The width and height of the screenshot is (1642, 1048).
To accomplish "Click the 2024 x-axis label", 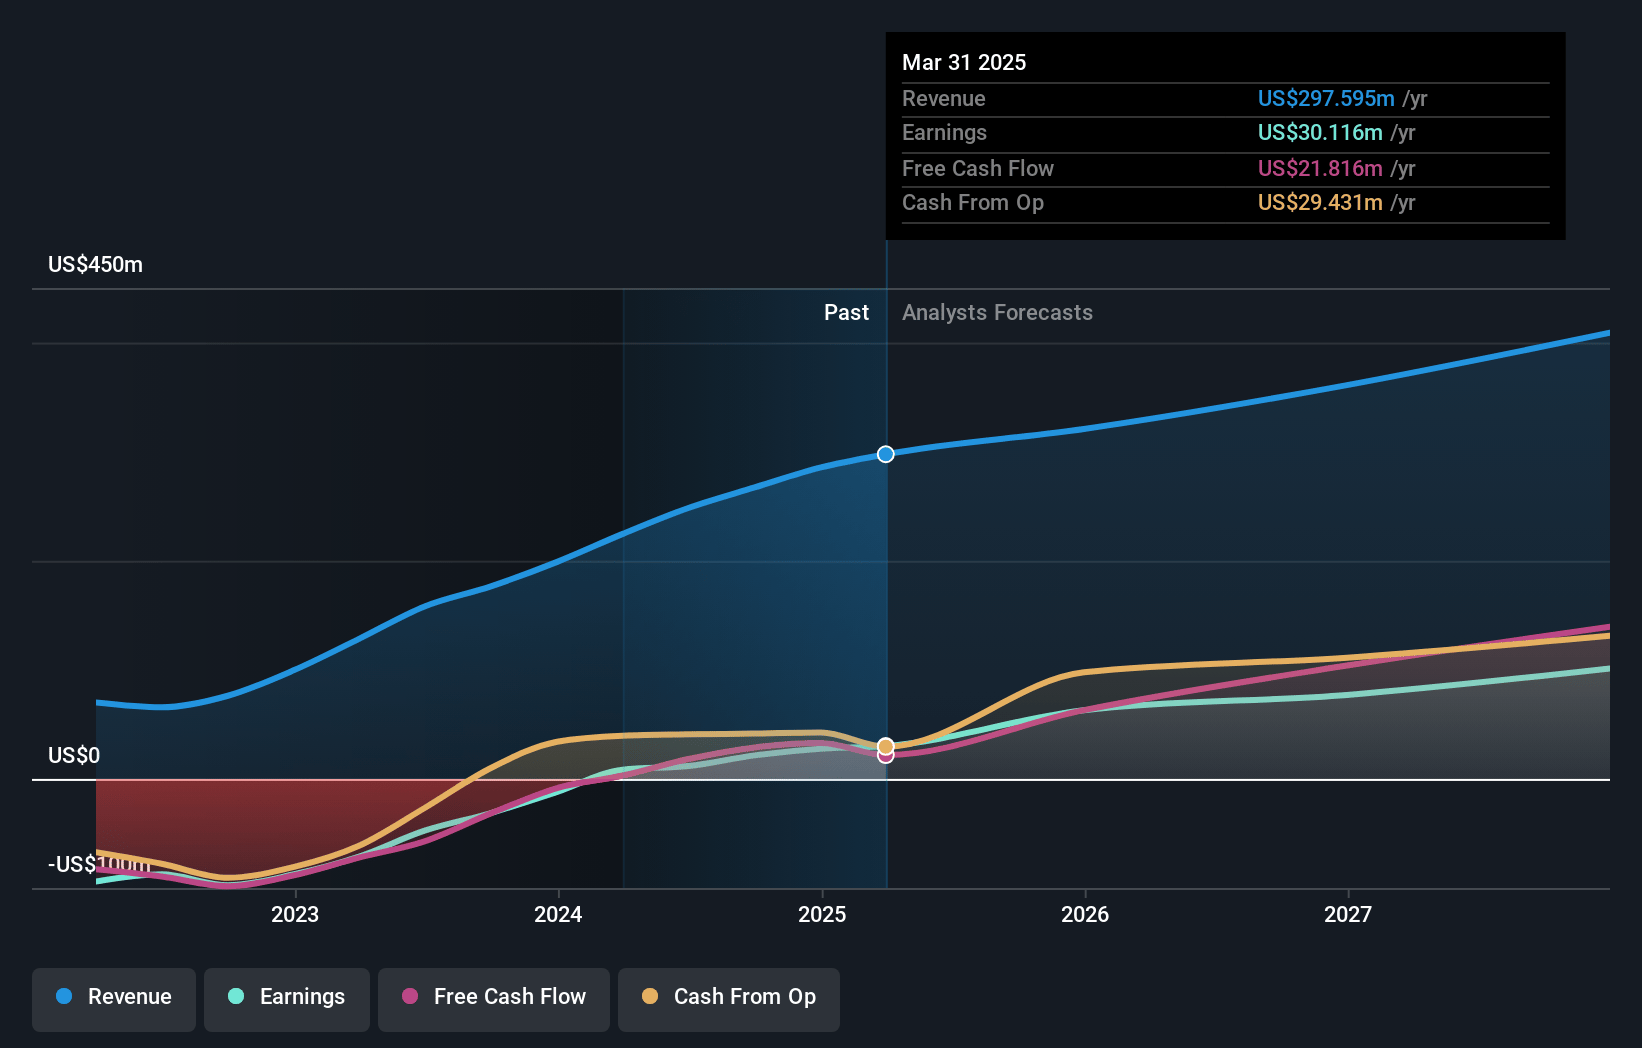I will tap(558, 914).
